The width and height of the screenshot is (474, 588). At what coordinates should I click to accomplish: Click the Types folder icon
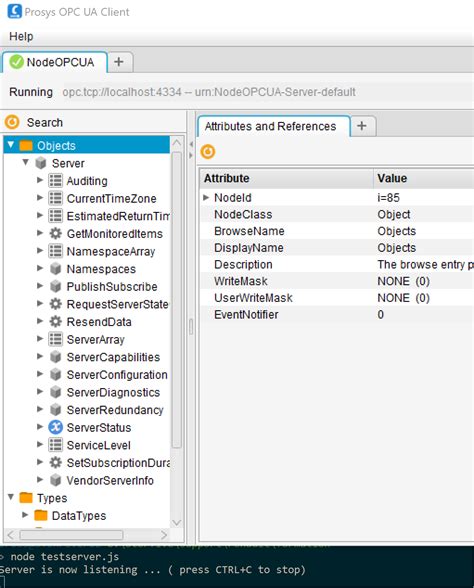pyautogui.click(x=26, y=498)
